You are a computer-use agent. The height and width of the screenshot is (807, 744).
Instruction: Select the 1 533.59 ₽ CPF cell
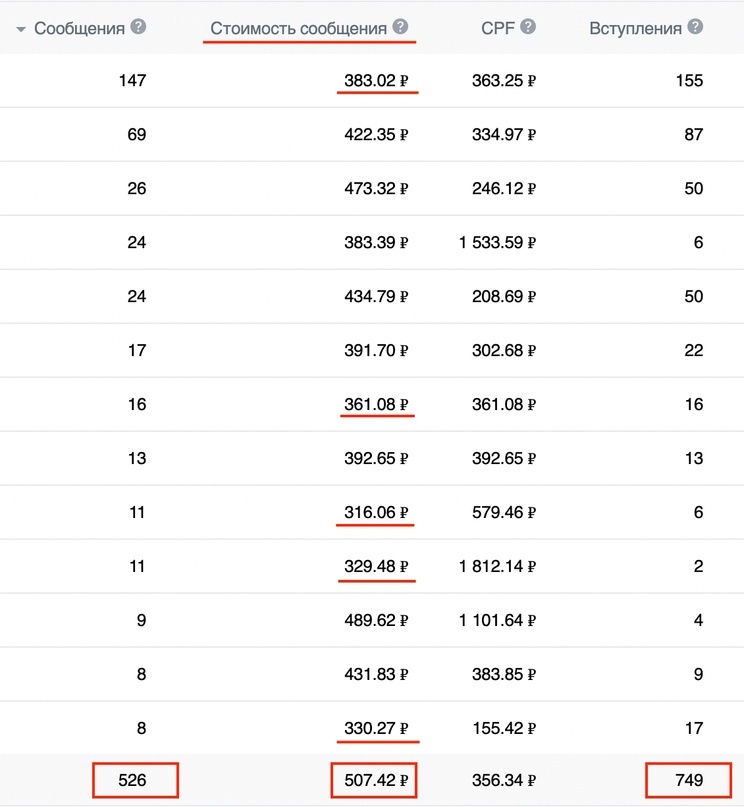pos(498,242)
